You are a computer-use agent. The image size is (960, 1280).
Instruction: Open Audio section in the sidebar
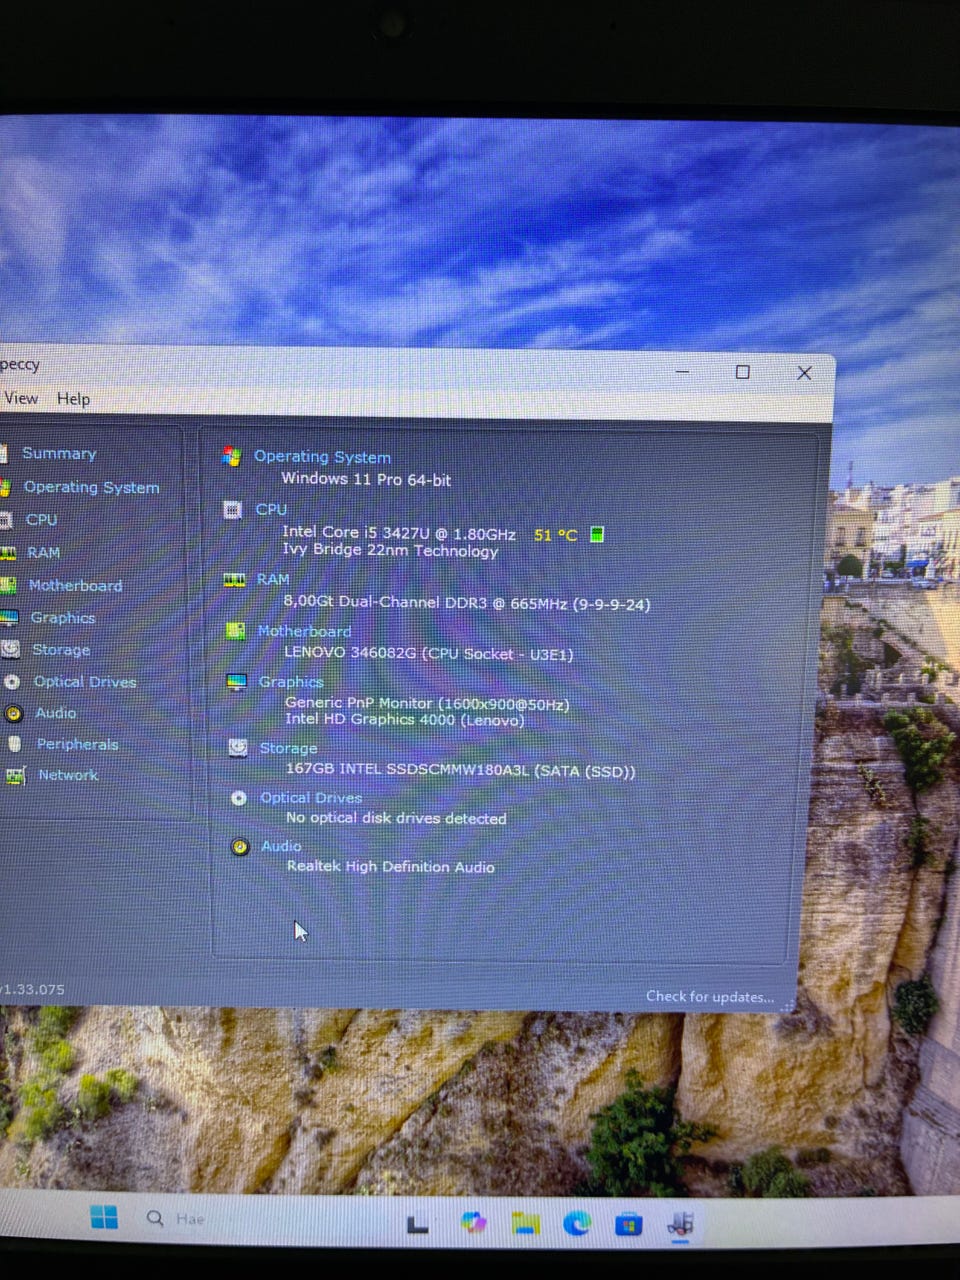pos(55,713)
